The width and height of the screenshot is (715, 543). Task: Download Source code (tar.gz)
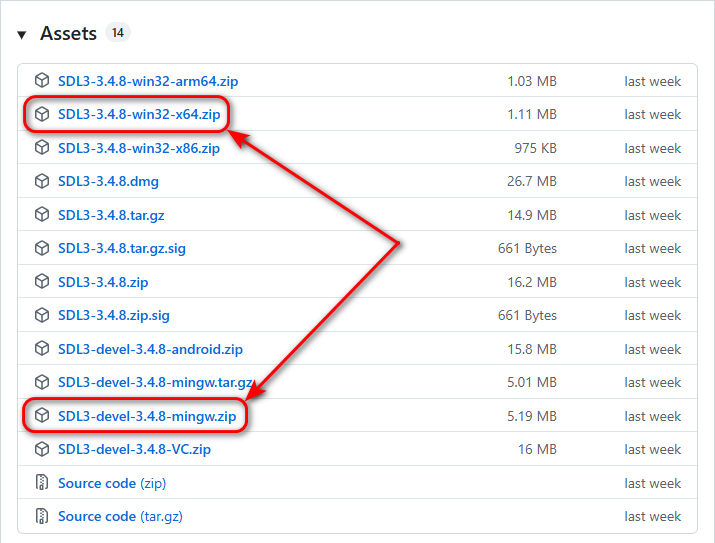click(x=120, y=517)
